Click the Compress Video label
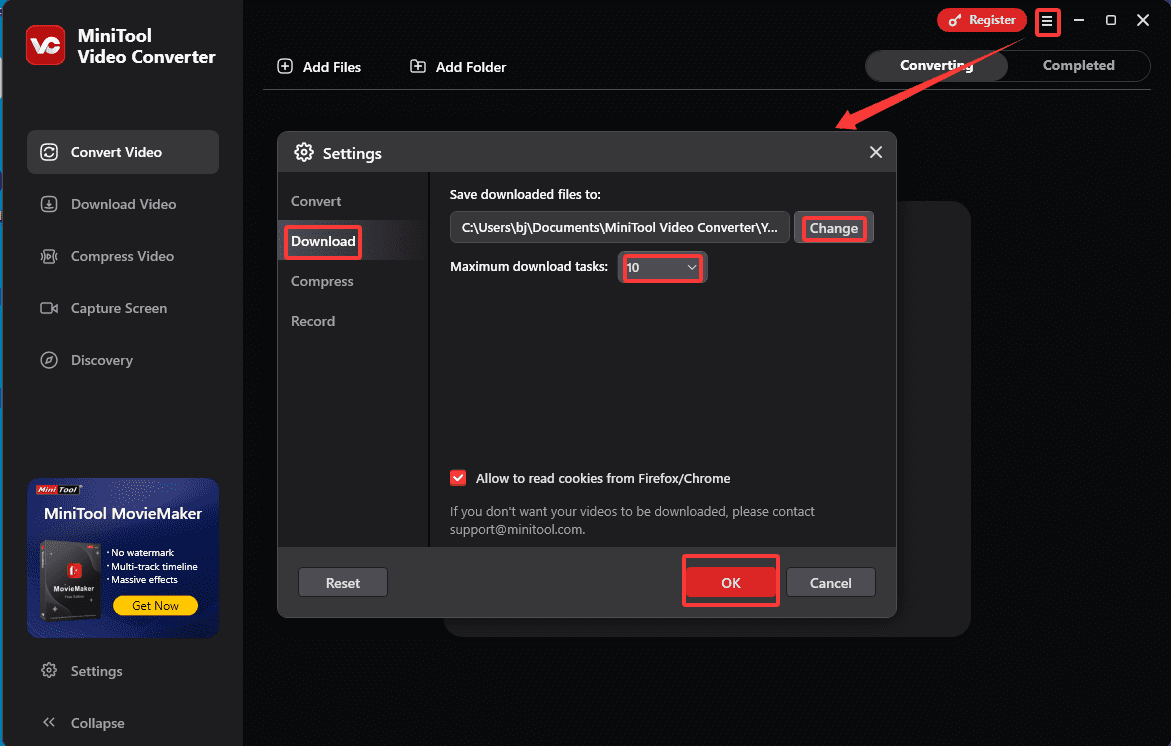Viewport: 1171px width, 746px height. point(122,256)
